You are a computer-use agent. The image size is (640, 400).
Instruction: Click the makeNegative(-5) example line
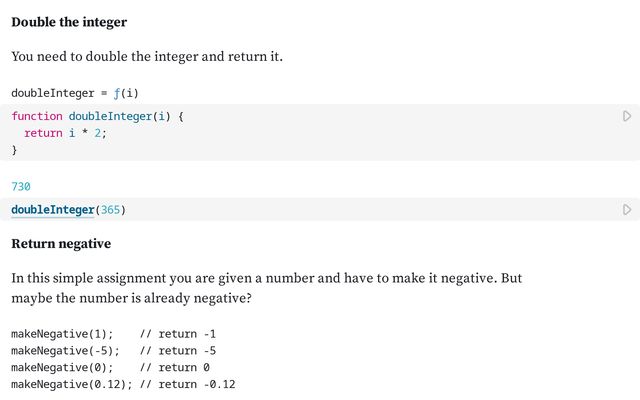click(65, 351)
